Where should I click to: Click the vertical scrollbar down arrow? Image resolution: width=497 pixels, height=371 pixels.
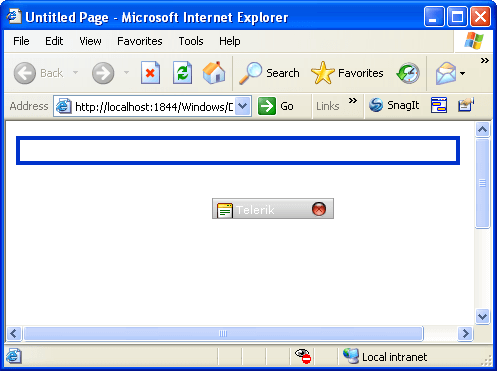482,316
